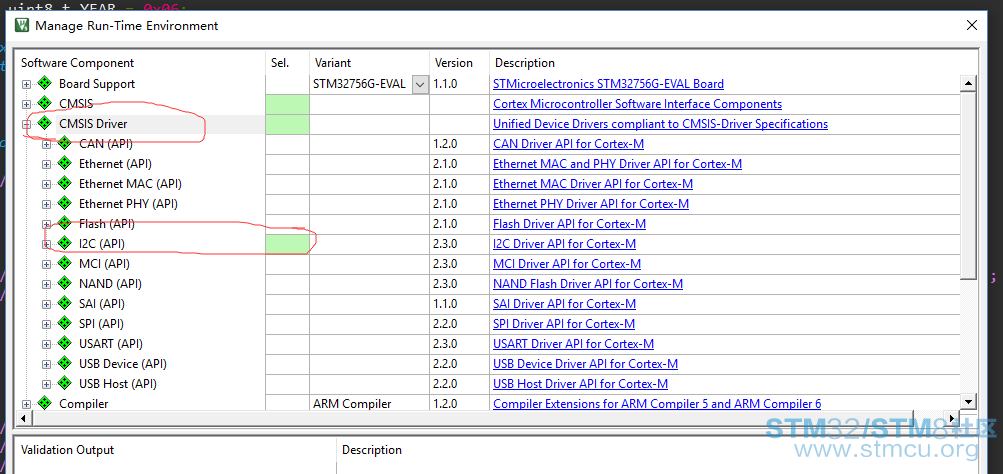
Task: Open the USART Driver API link
Action: tap(573, 344)
